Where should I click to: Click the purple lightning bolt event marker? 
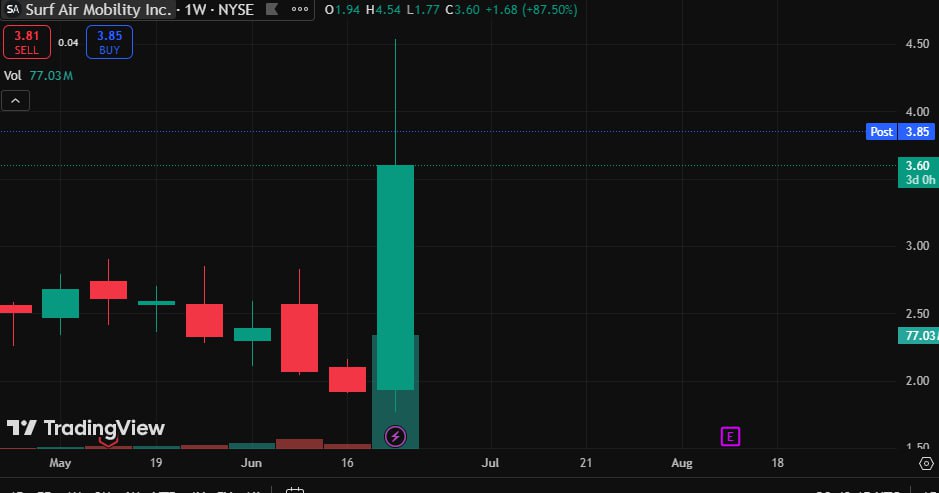tap(395, 437)
